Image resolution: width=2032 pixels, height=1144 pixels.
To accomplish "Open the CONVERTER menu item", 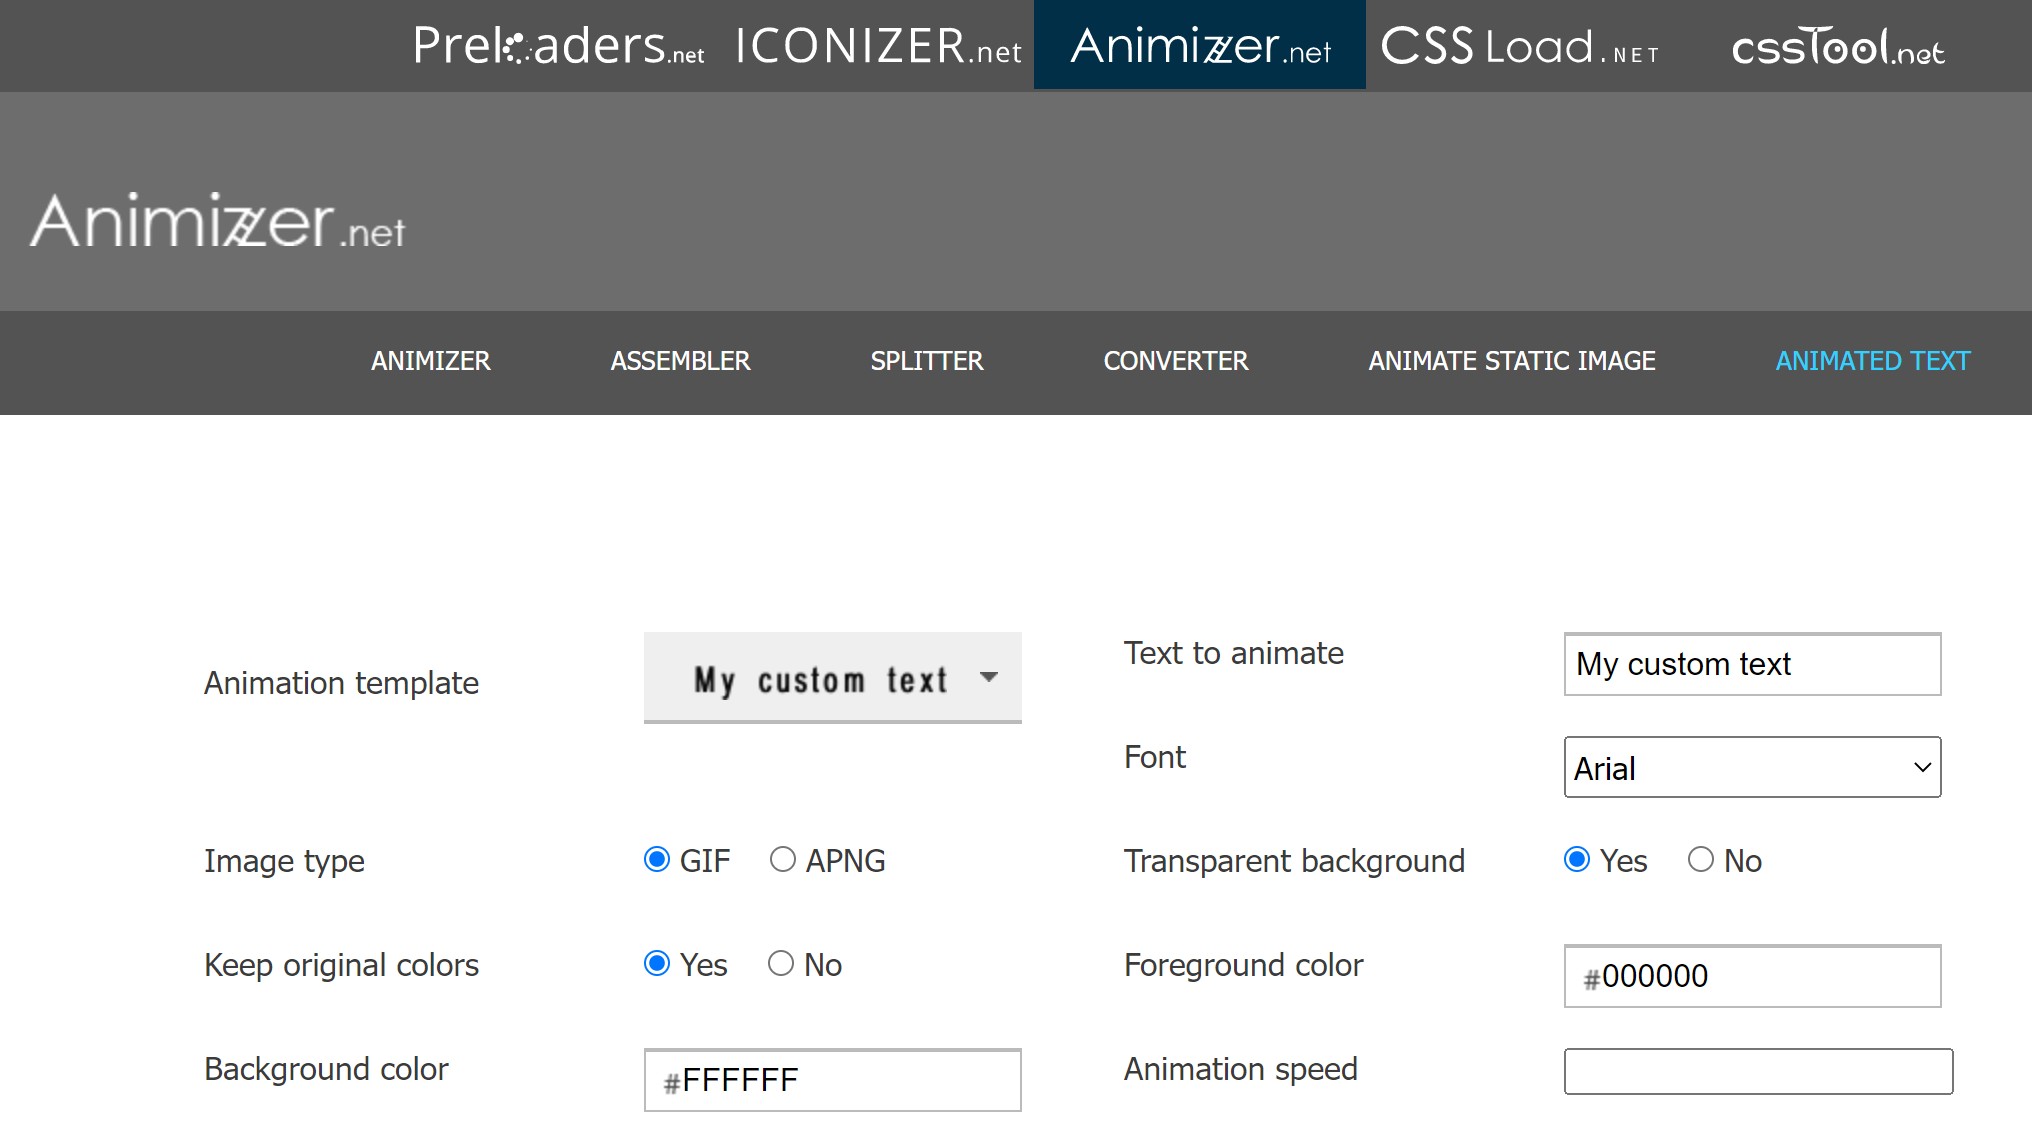I will [x=1176, y=361].
